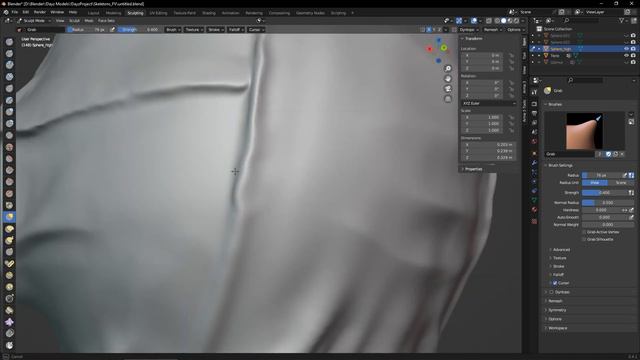Open the XYZ Euler rotation mode dropdown
Viewport: 640px width, 360px height.
pyautogui.click(x=489, y=104)
